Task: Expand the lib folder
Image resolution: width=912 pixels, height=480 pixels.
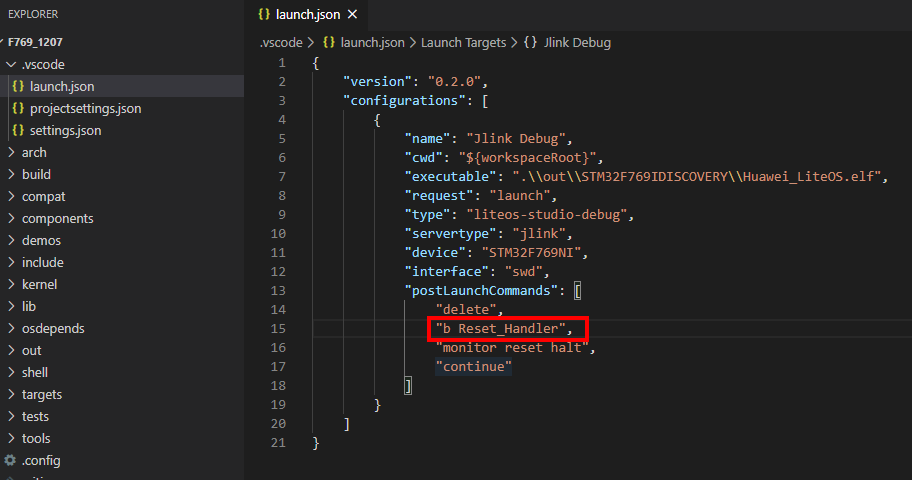Action: point(11,306)
